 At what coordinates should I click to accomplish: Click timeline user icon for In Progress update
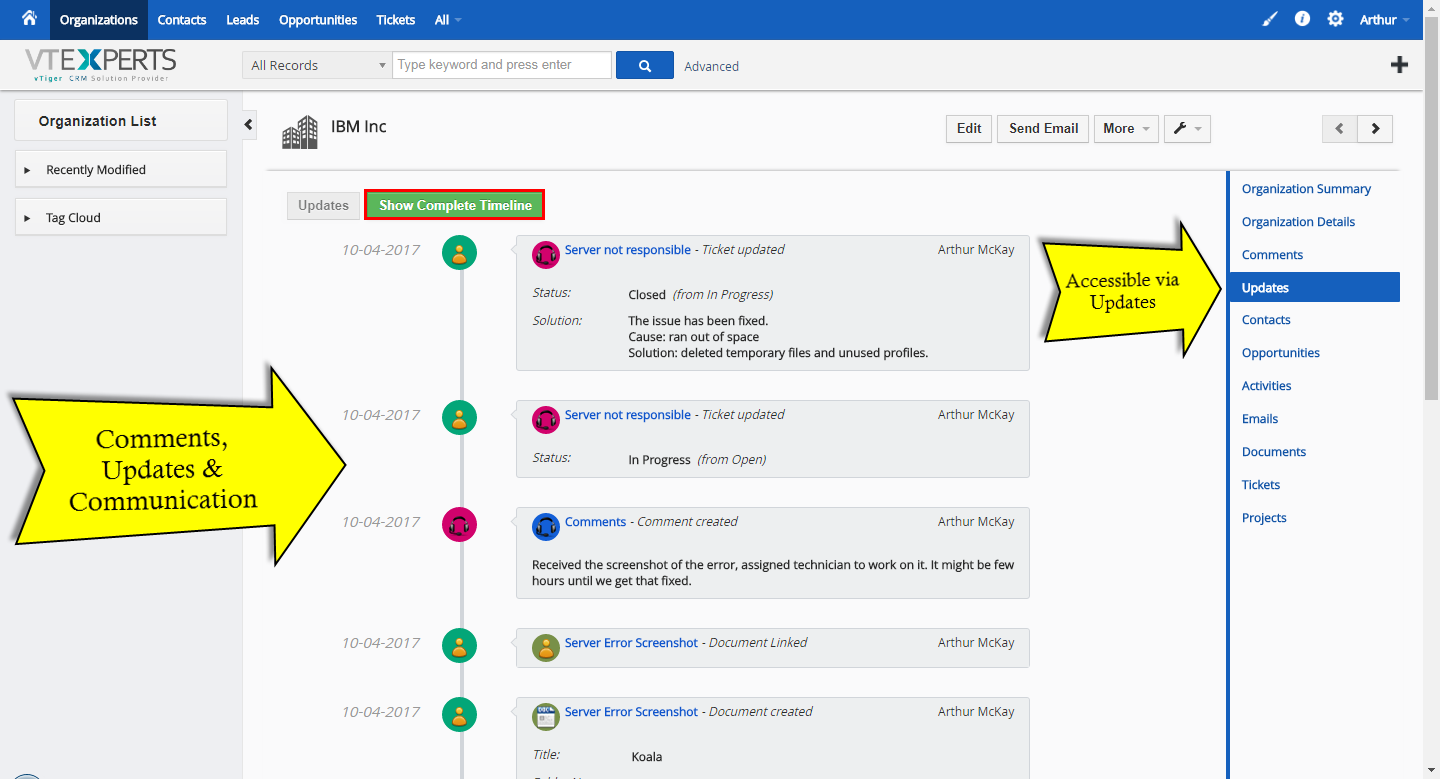459,417
